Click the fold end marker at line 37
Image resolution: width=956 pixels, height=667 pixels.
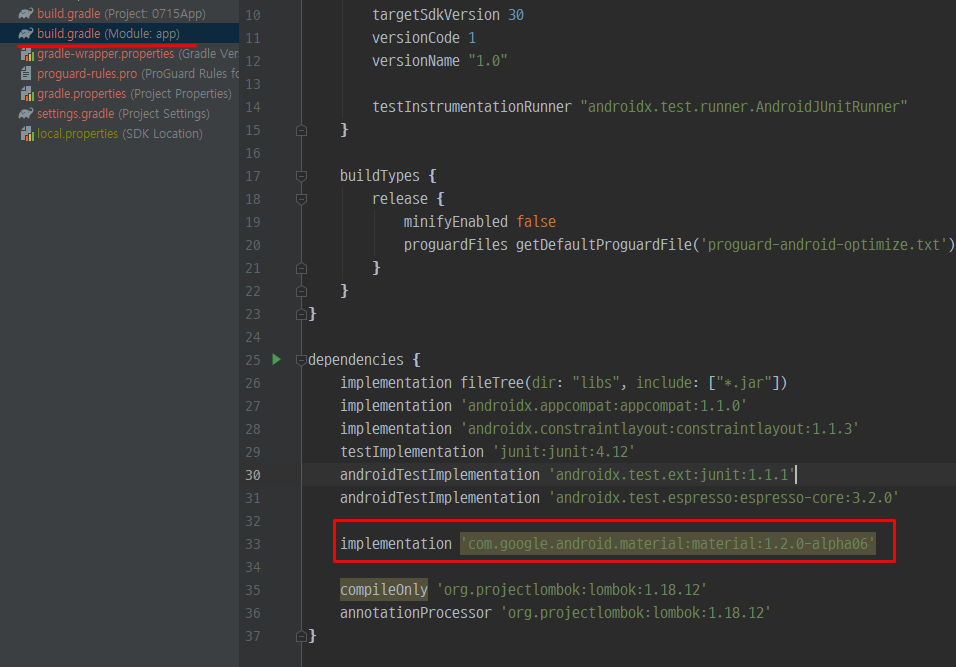(301, 637)
